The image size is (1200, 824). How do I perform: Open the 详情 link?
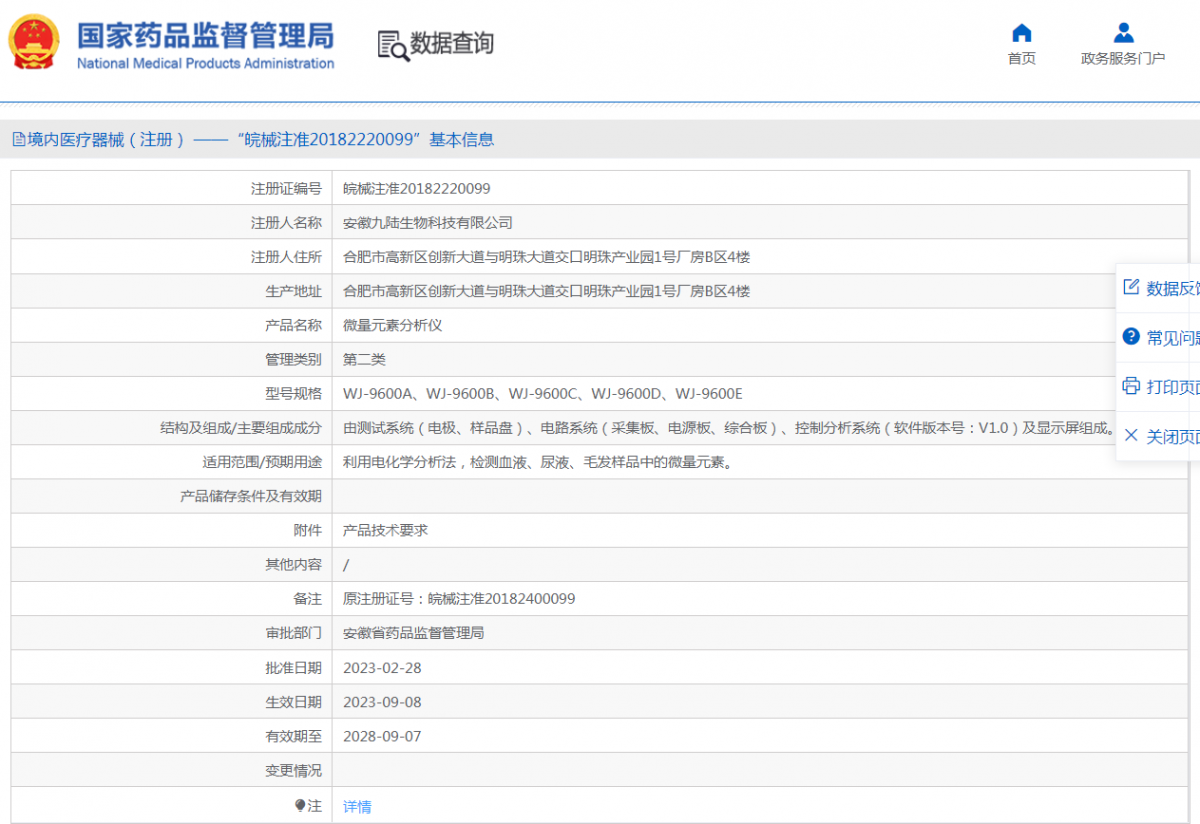point(357,806)
